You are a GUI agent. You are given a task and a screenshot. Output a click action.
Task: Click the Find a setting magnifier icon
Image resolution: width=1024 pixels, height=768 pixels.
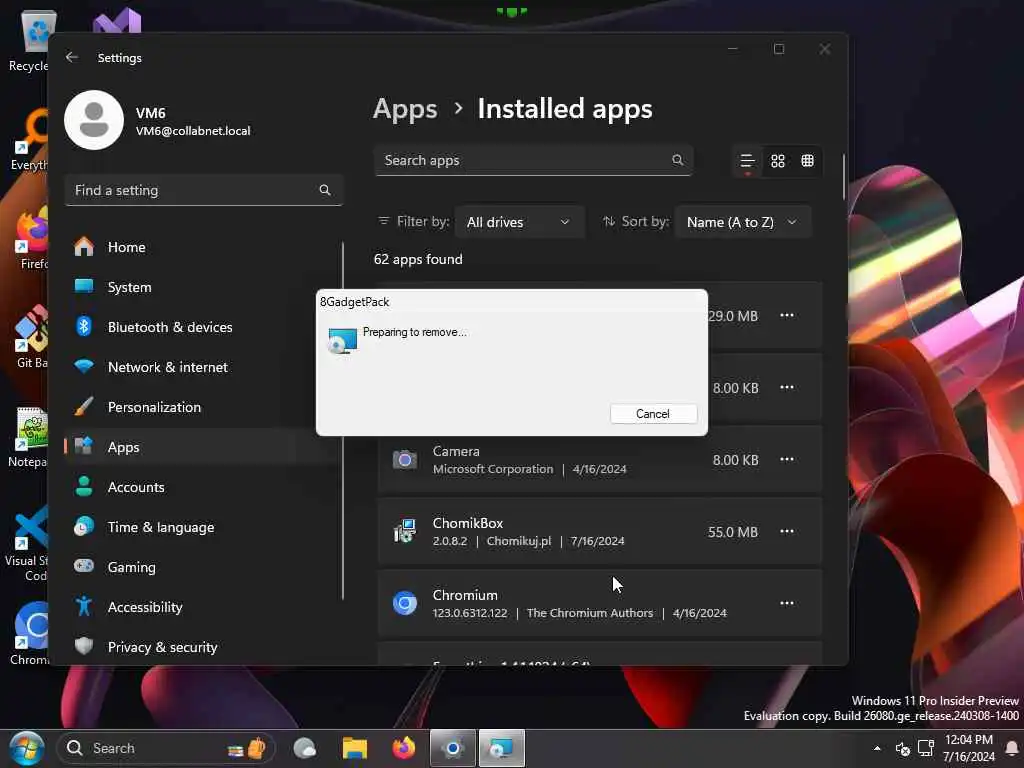click(x=325, y=190)
